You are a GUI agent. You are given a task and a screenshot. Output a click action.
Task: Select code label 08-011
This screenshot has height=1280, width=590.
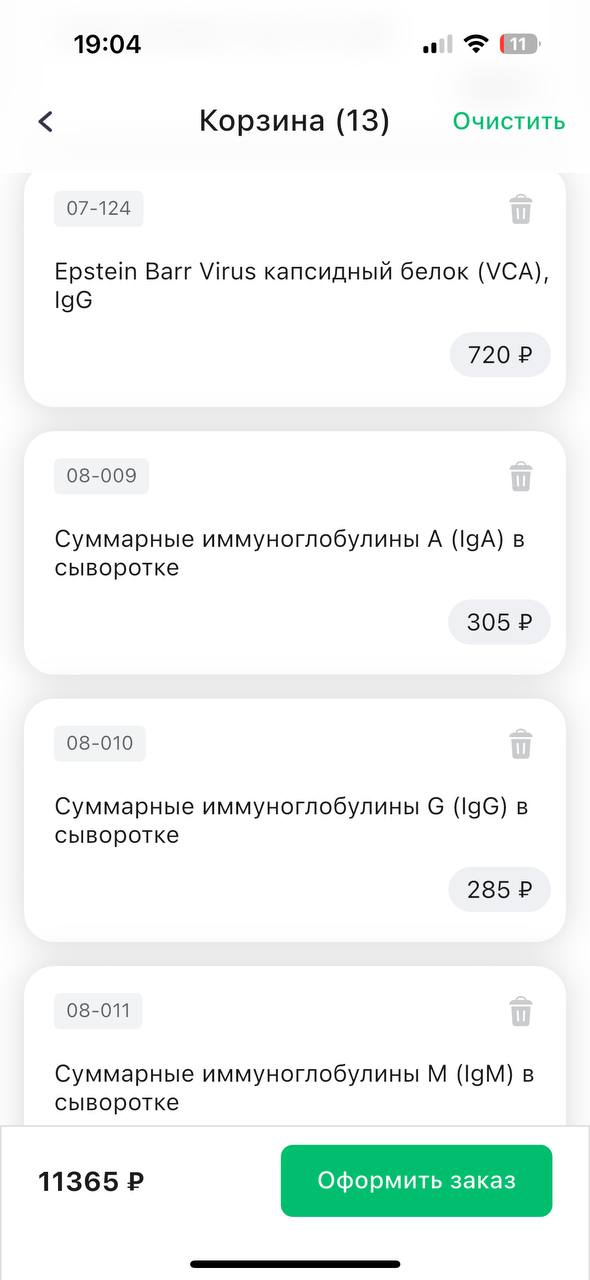point(98,1011)
